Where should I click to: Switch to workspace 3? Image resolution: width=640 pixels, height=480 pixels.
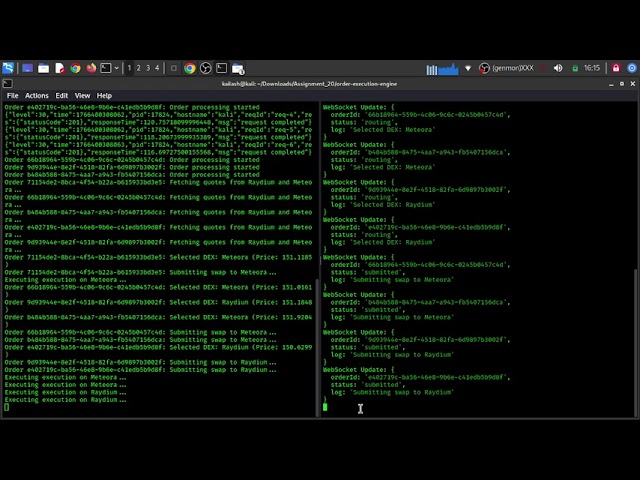tap(148, 68)
